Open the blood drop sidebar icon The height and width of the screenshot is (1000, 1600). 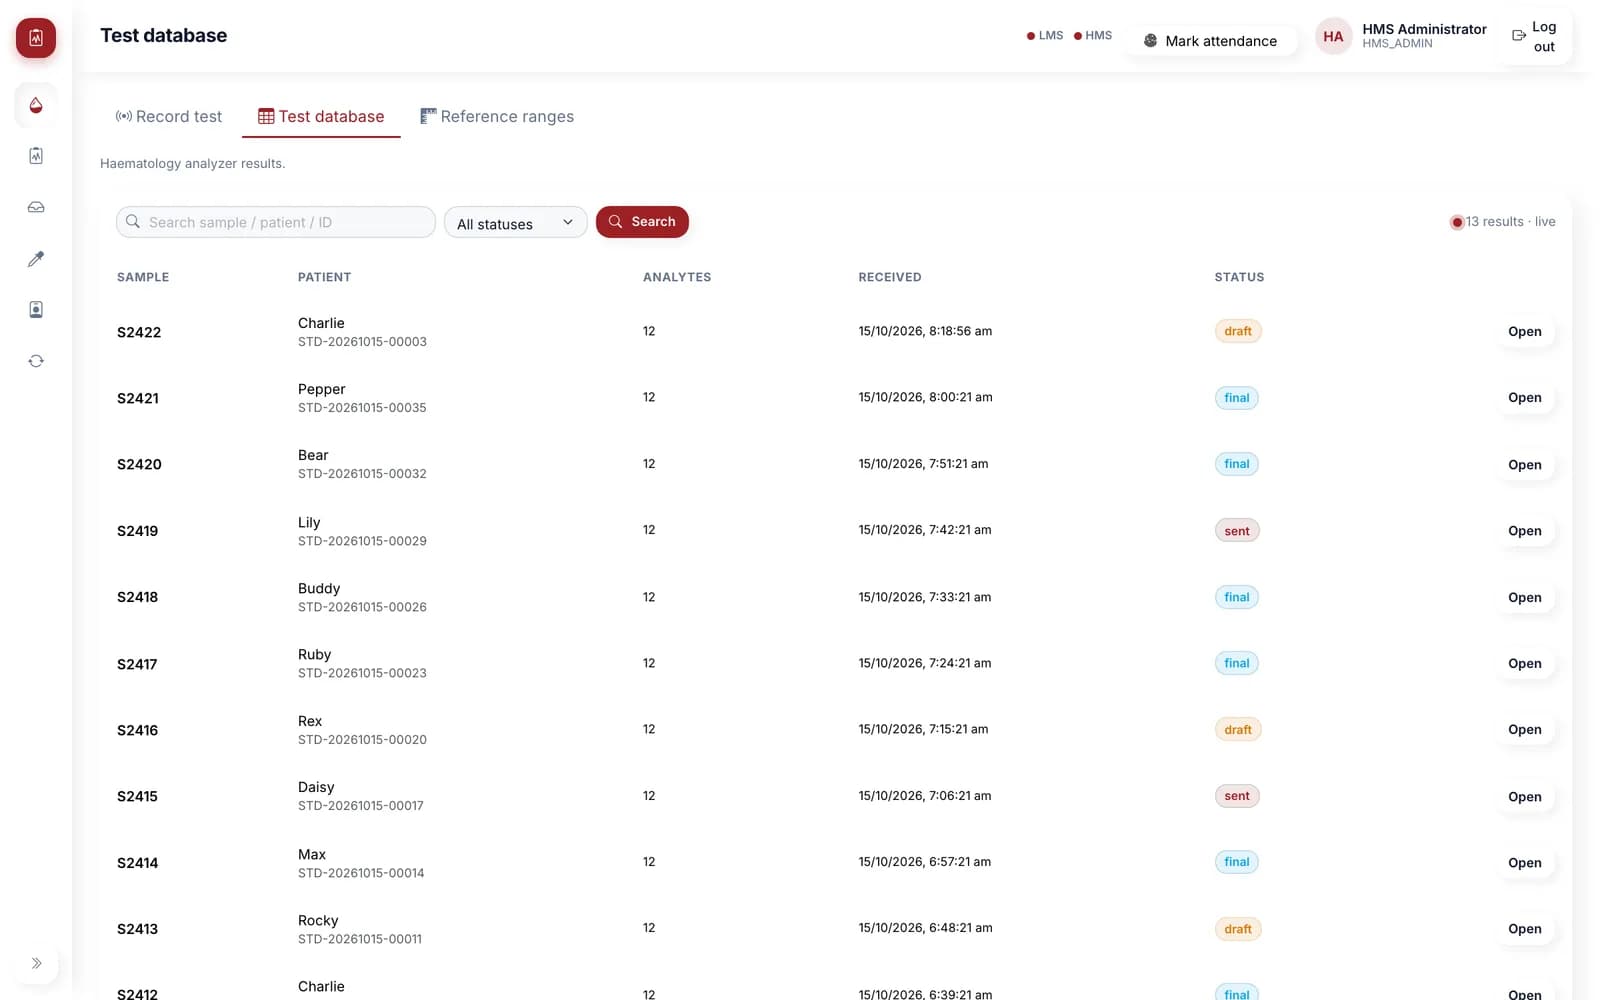pyautogui.click(x=36, y=105)
